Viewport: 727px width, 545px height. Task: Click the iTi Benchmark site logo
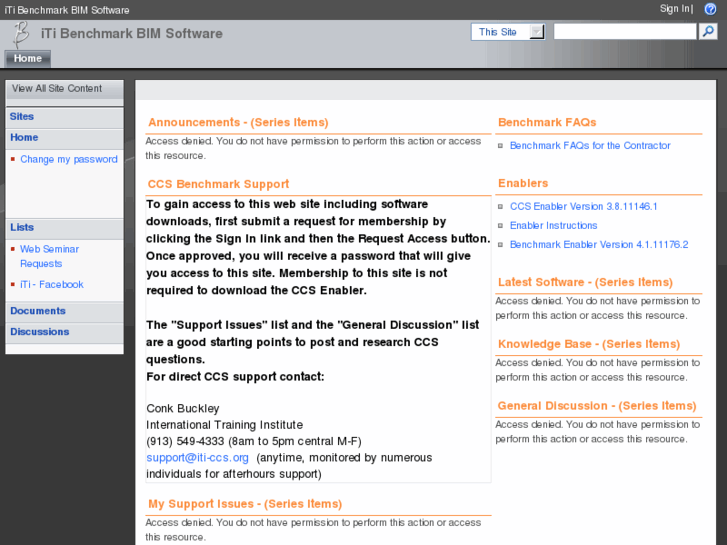[20, 34]
